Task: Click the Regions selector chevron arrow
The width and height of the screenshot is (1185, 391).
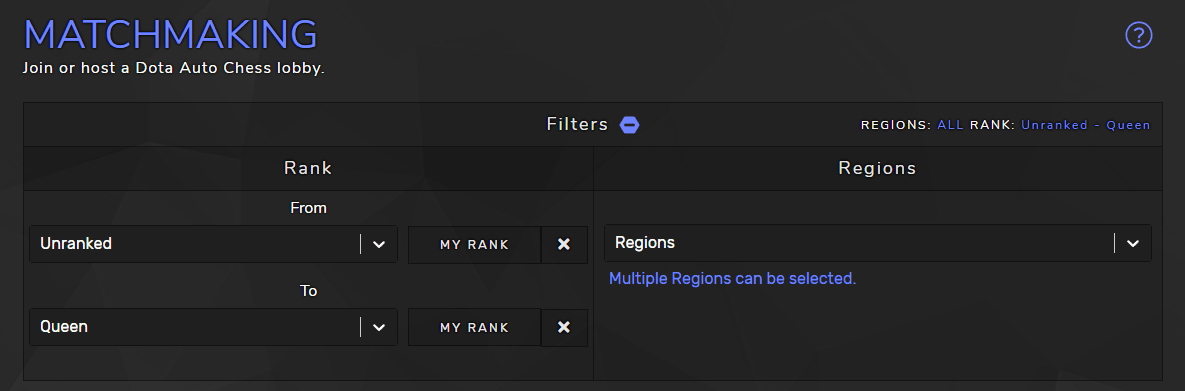Action: click(1132, 244)
